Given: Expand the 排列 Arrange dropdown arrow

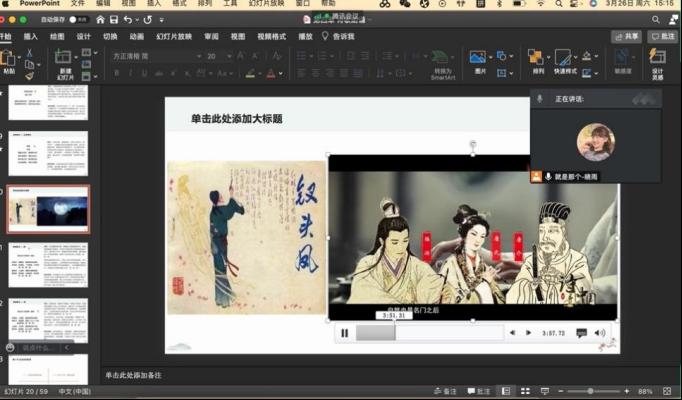Looking at the screenshot, I should coord(548,57).
